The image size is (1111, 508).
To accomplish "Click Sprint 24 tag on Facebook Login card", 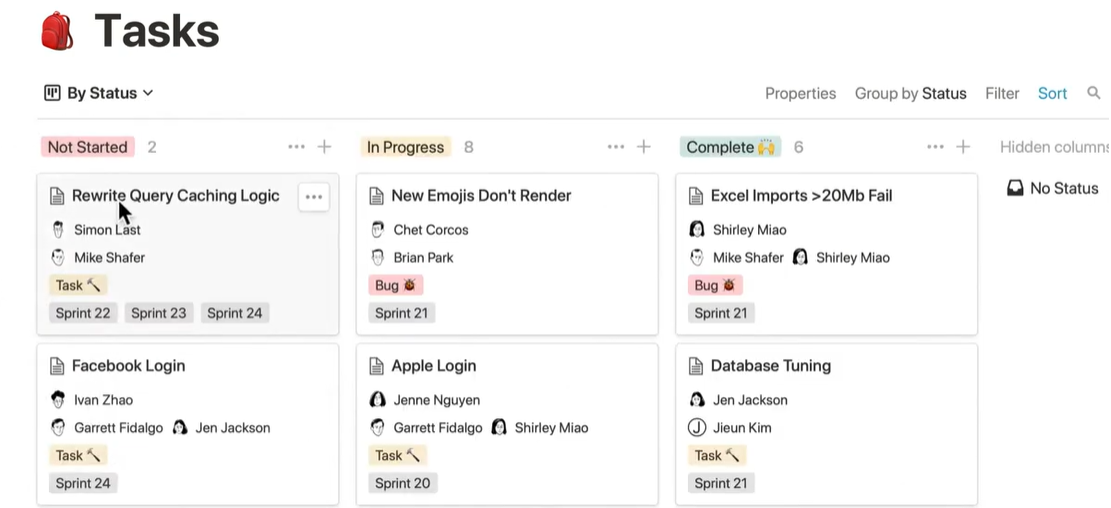I will [83, 483].
